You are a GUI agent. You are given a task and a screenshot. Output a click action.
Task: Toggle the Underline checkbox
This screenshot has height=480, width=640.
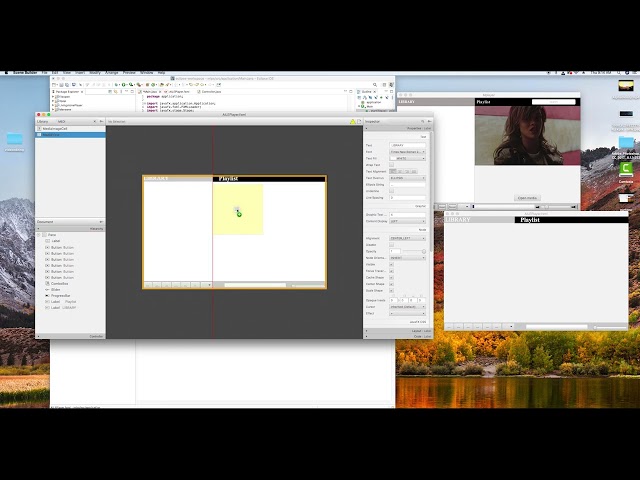pos(391,191)
